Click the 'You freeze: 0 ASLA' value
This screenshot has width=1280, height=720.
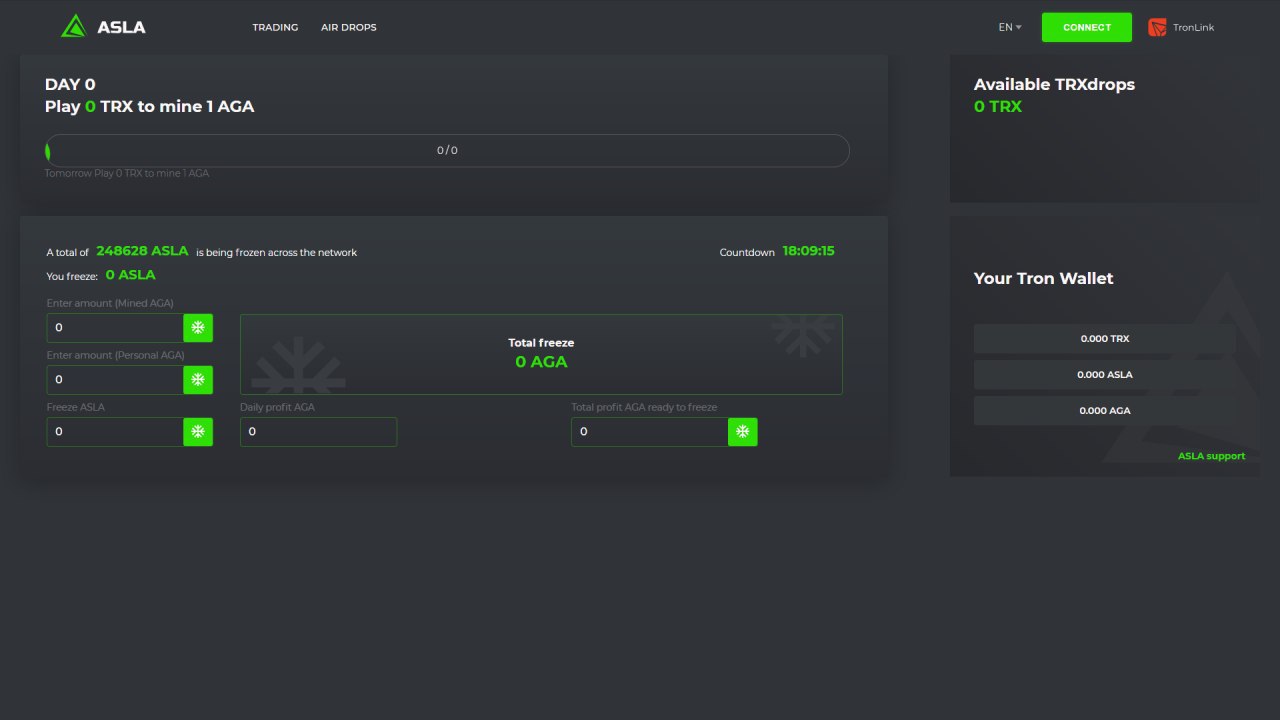click(130, 275)
